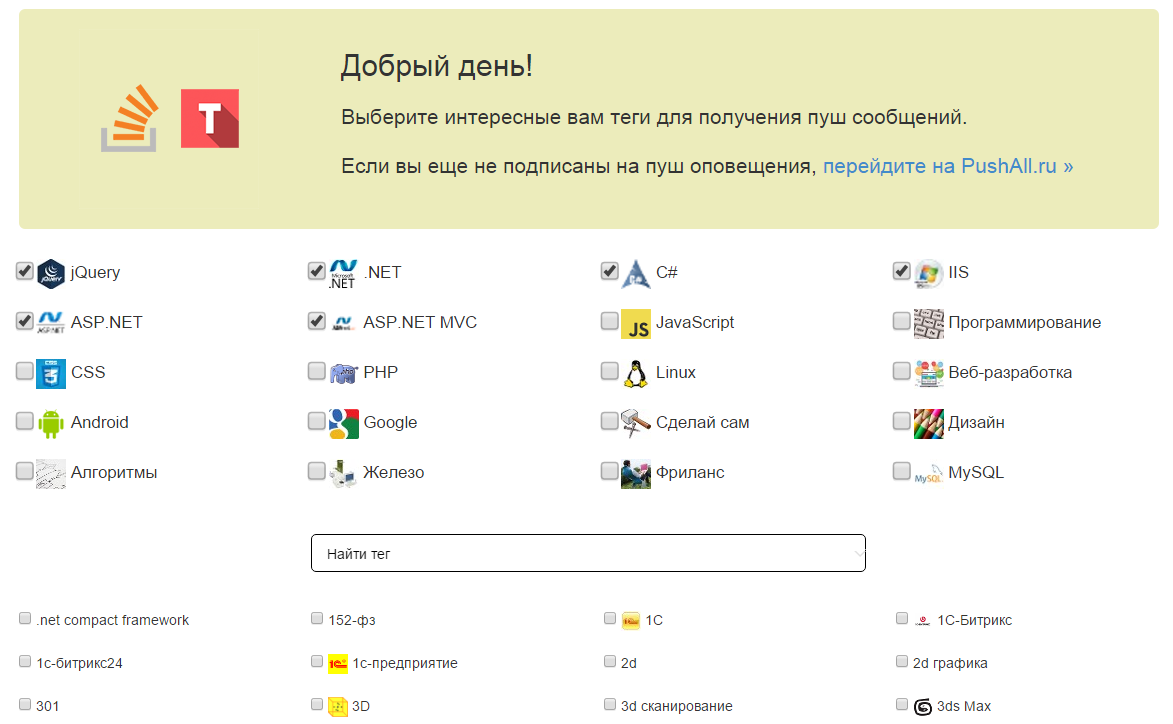Click the yellow JavaScript JS icon
Image resolution: width=1173 pixels, height=724 pixels.
[636, 324]
